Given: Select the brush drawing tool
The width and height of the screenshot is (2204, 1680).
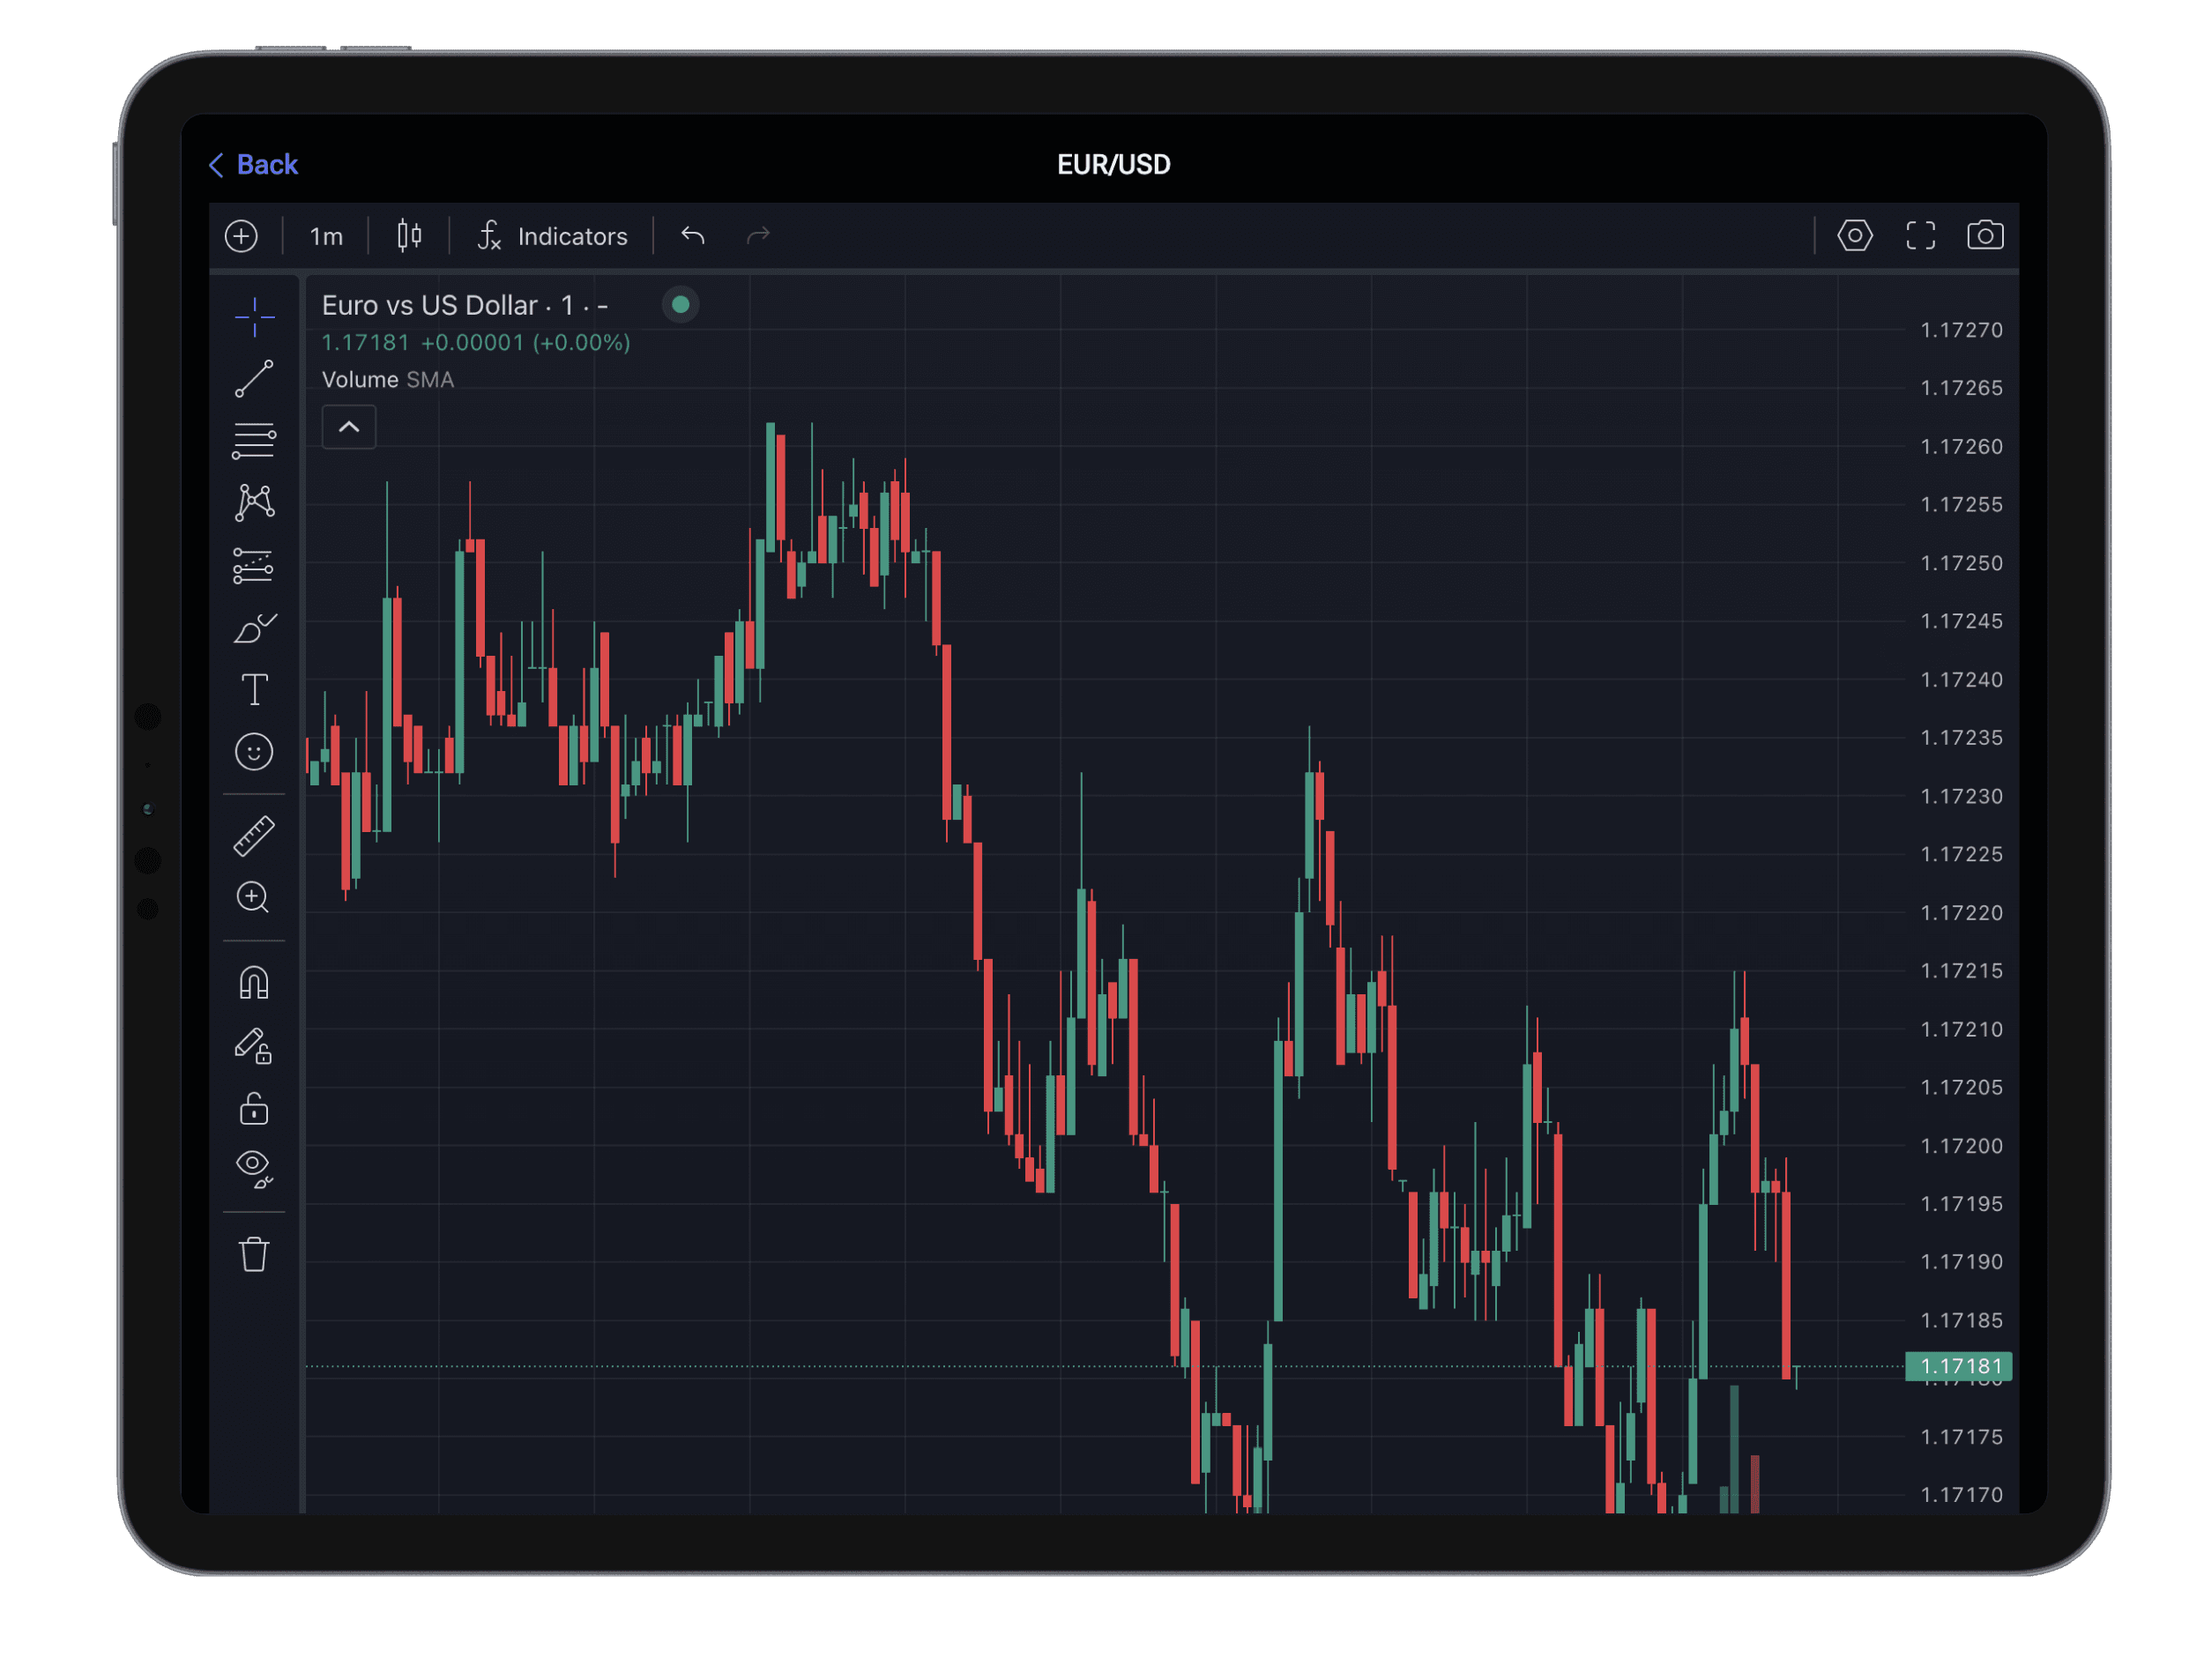Looking at the screenshot, I should pyautogui.click(x=254, y=628).
